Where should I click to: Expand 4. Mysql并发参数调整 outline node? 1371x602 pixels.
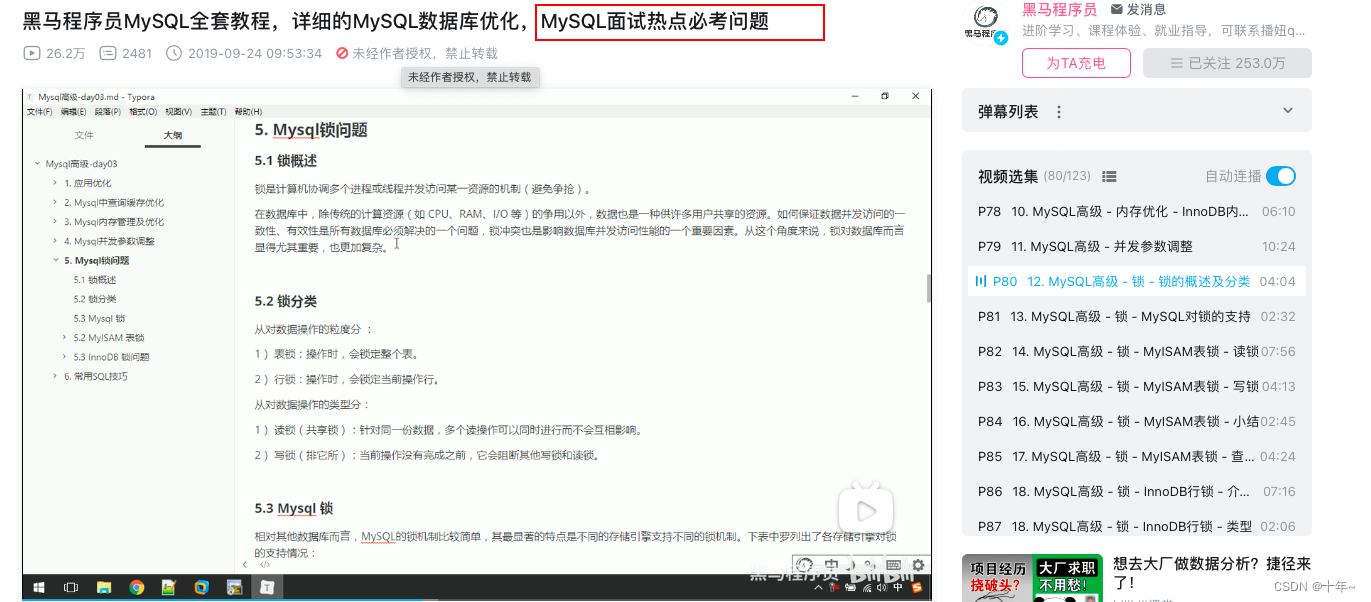(55, 241)
